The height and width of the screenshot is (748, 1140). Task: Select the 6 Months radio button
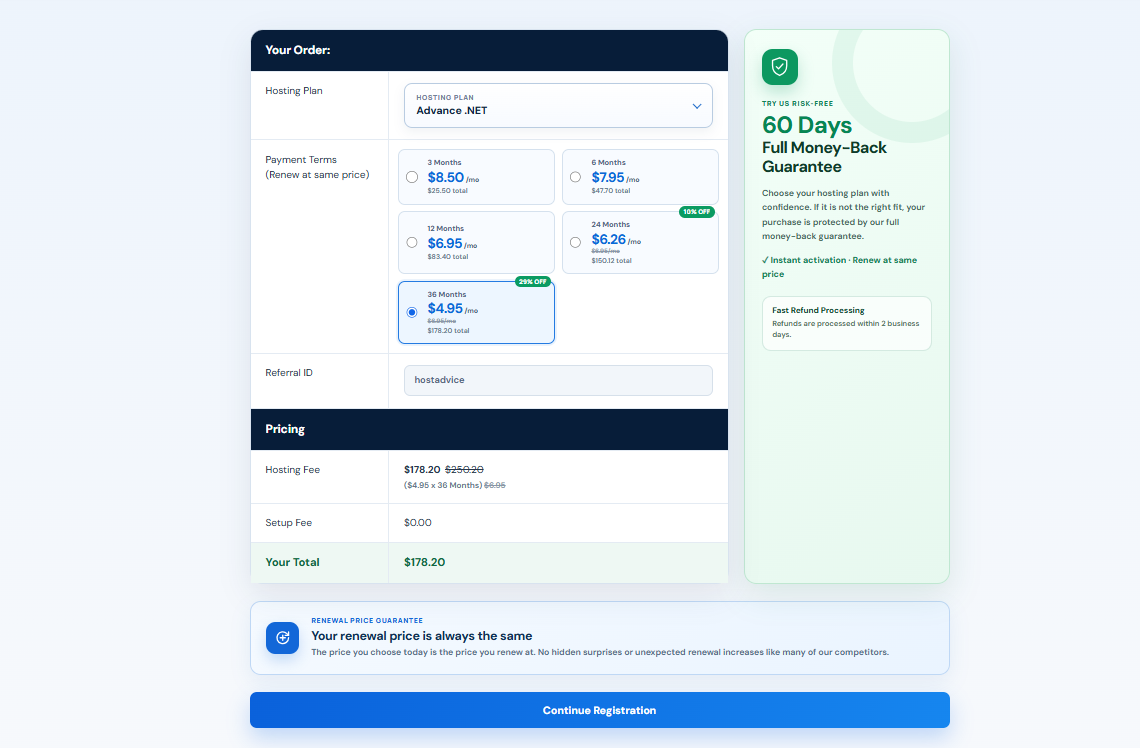pyautogui.click(x=576, y=177)
